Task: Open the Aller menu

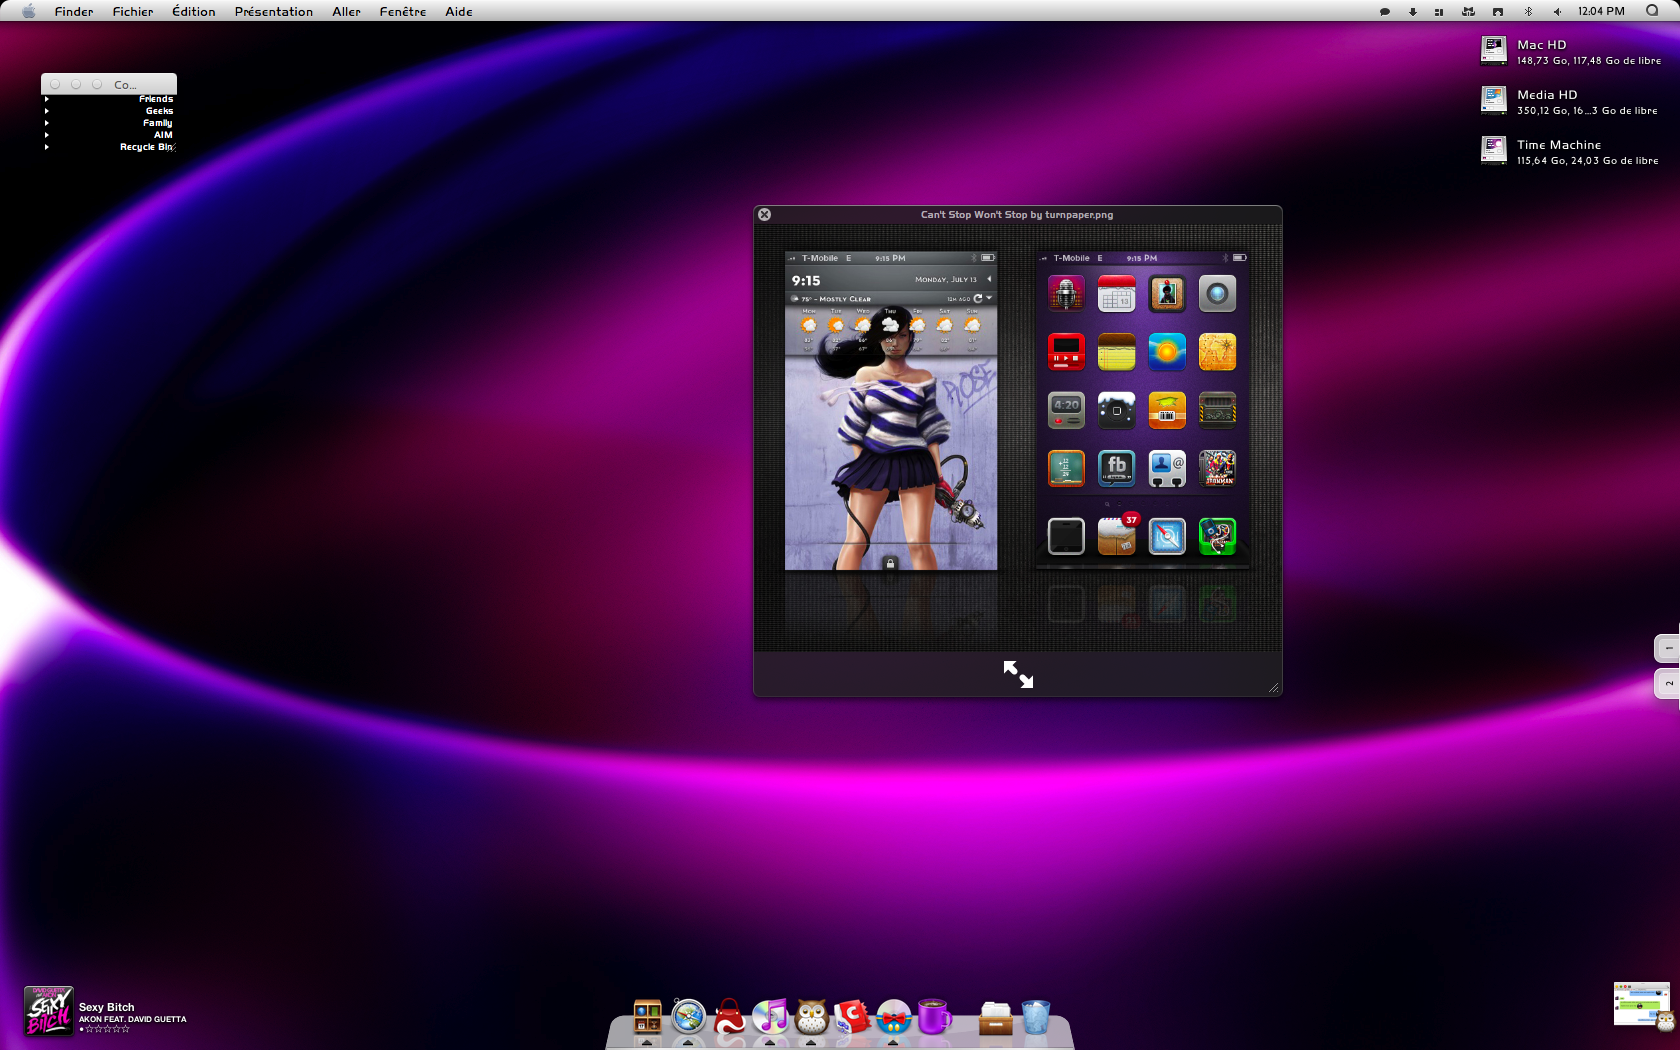Action: 347,11
